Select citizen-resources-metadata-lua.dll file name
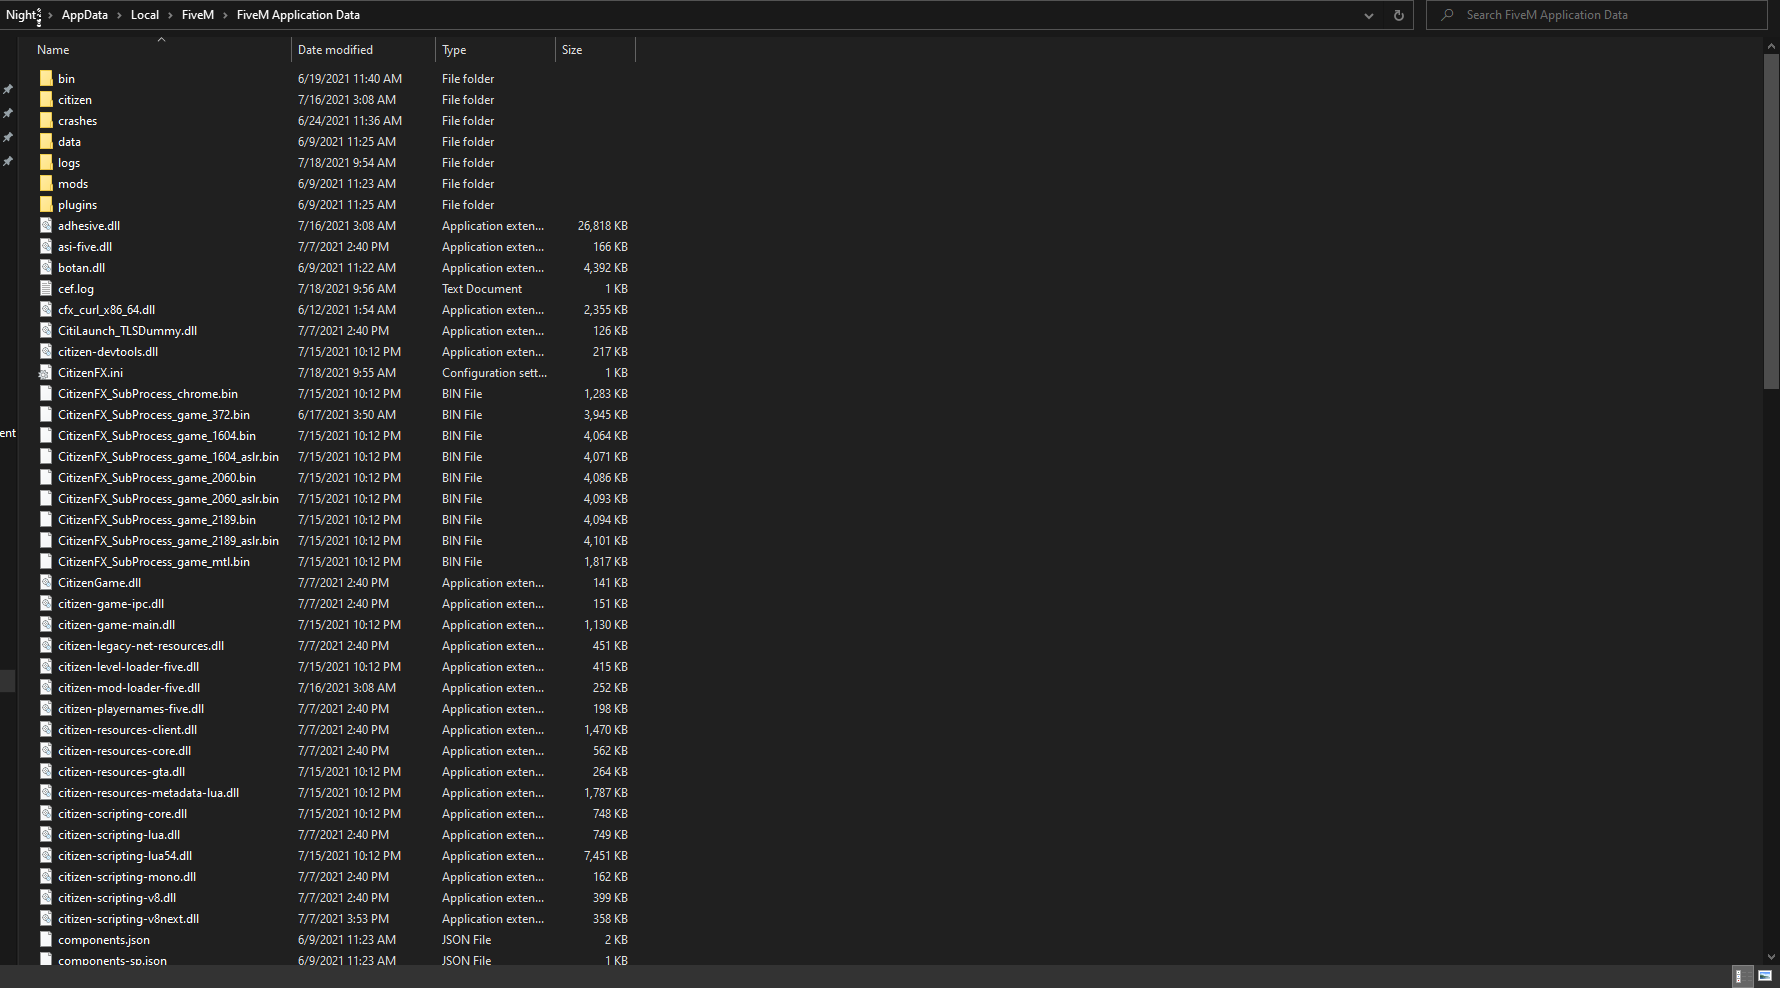This screenshot has height=988, width=1780. coord(148,793)
